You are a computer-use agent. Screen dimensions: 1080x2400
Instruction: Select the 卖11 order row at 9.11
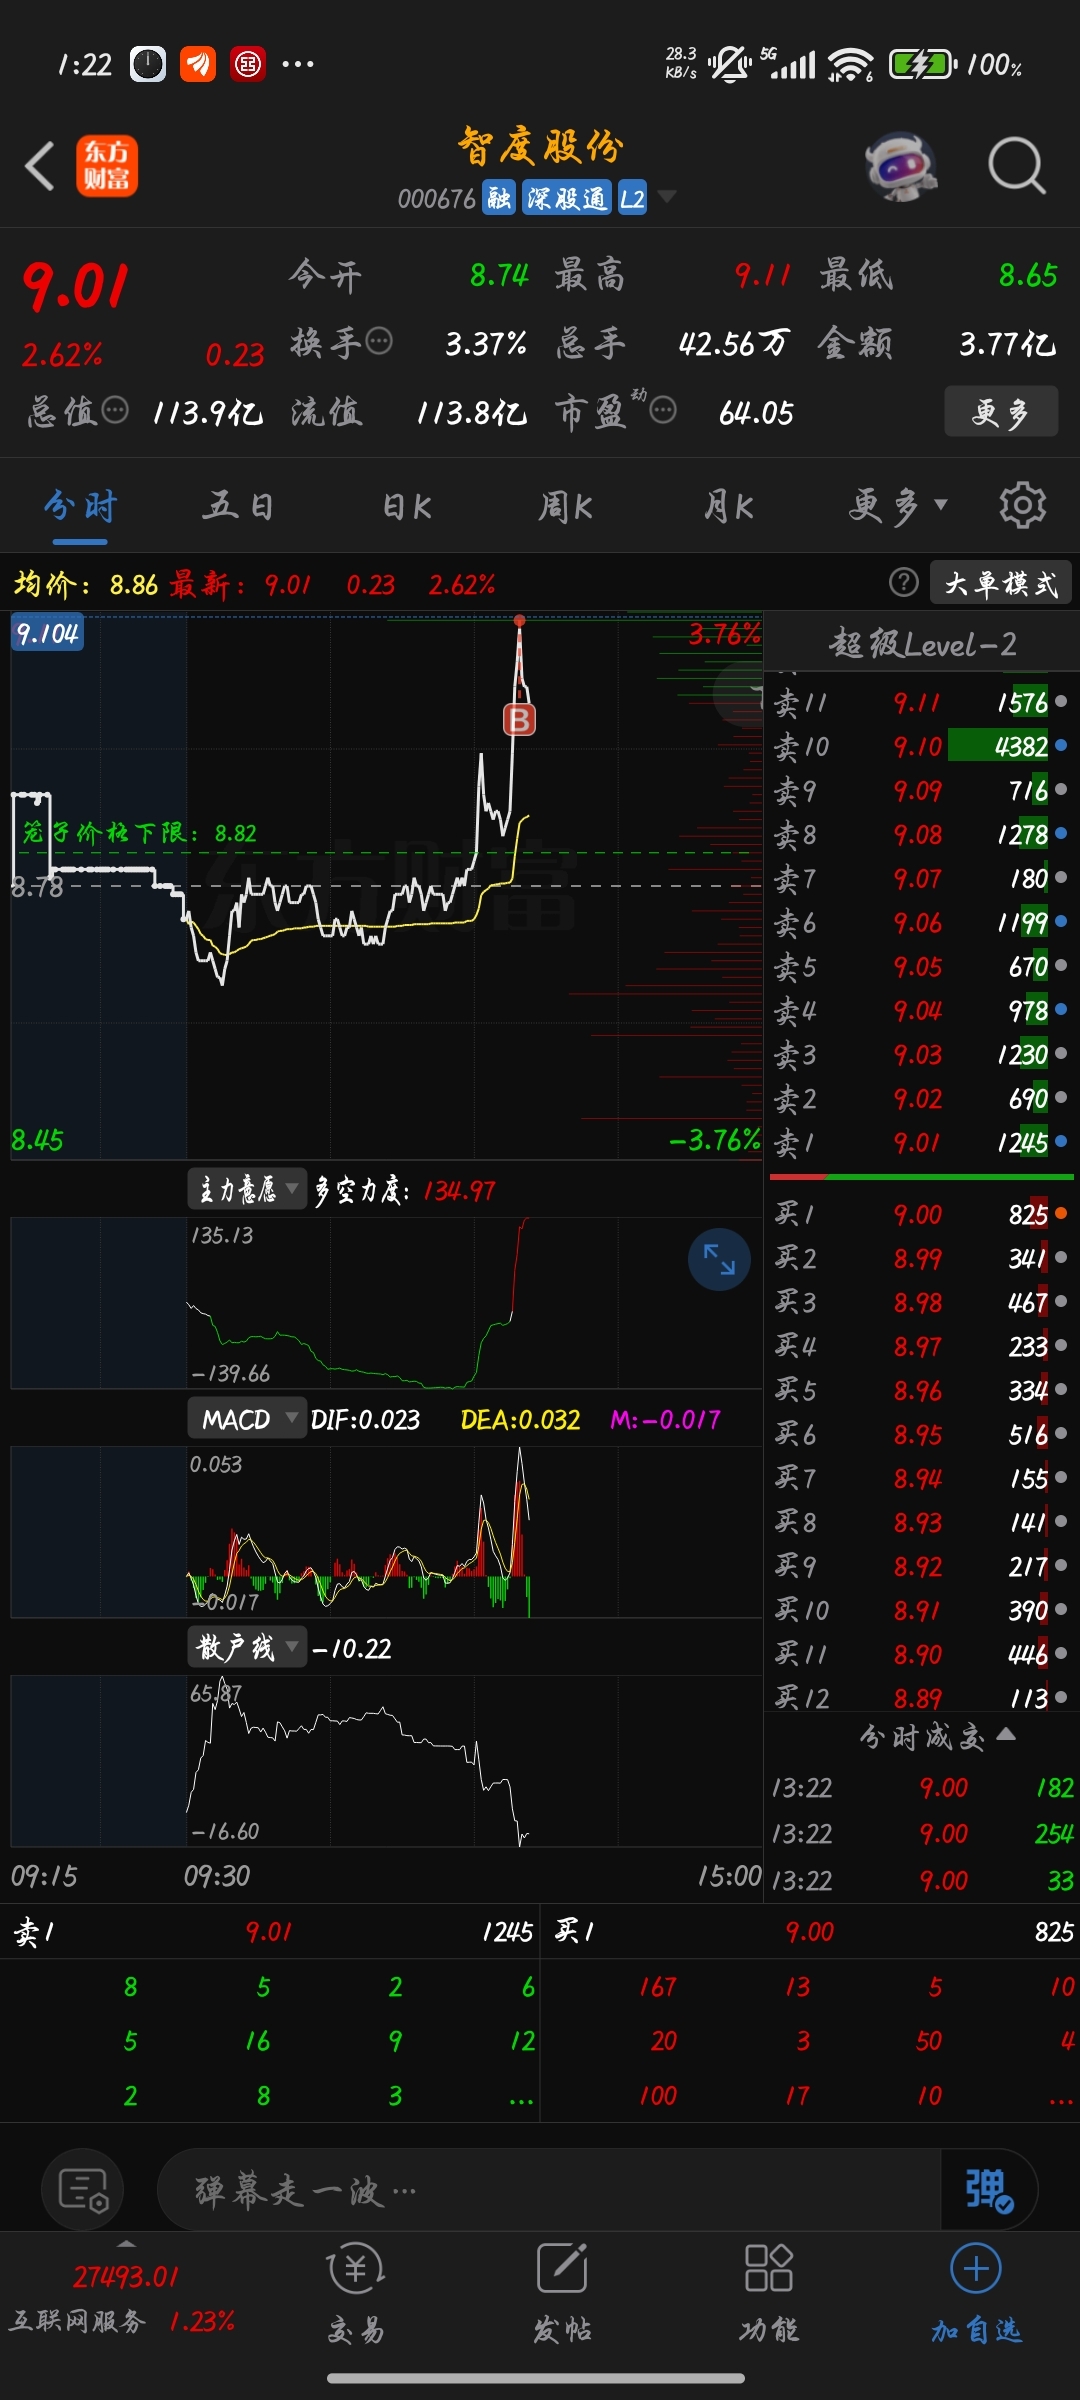(921, 702)
